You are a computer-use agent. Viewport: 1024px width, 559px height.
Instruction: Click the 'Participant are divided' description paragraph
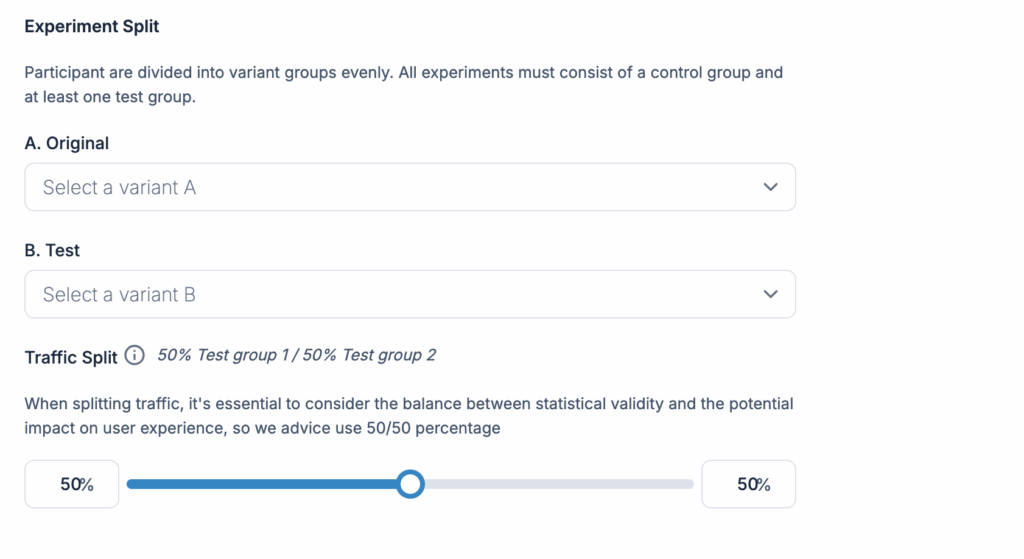(403, 84)
